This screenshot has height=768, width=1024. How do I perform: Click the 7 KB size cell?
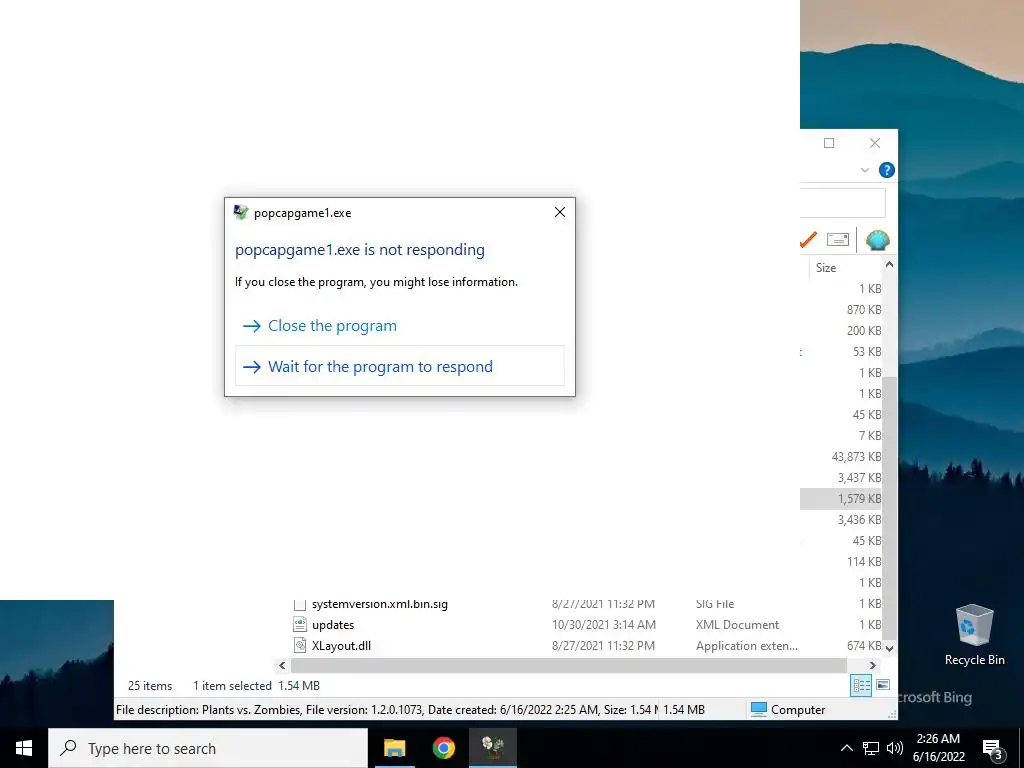click(870, 436)
